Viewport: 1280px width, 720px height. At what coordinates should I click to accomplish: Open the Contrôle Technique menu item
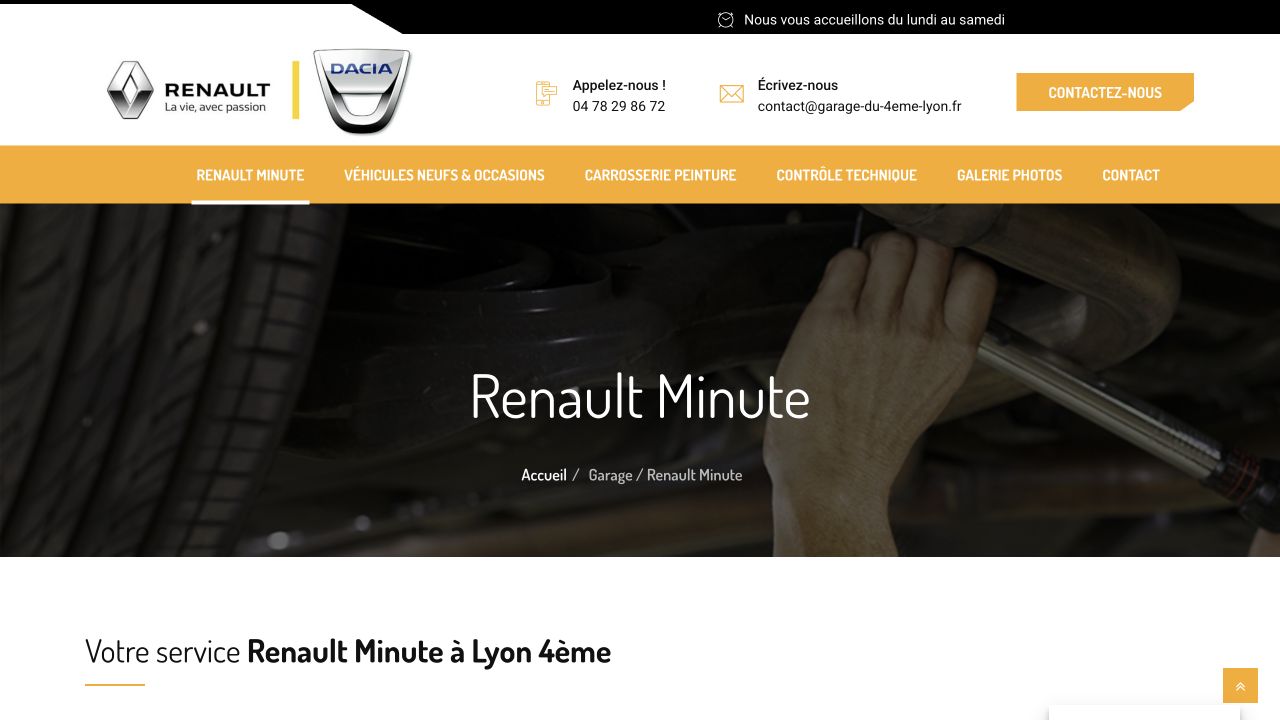(x=846, y=175)
